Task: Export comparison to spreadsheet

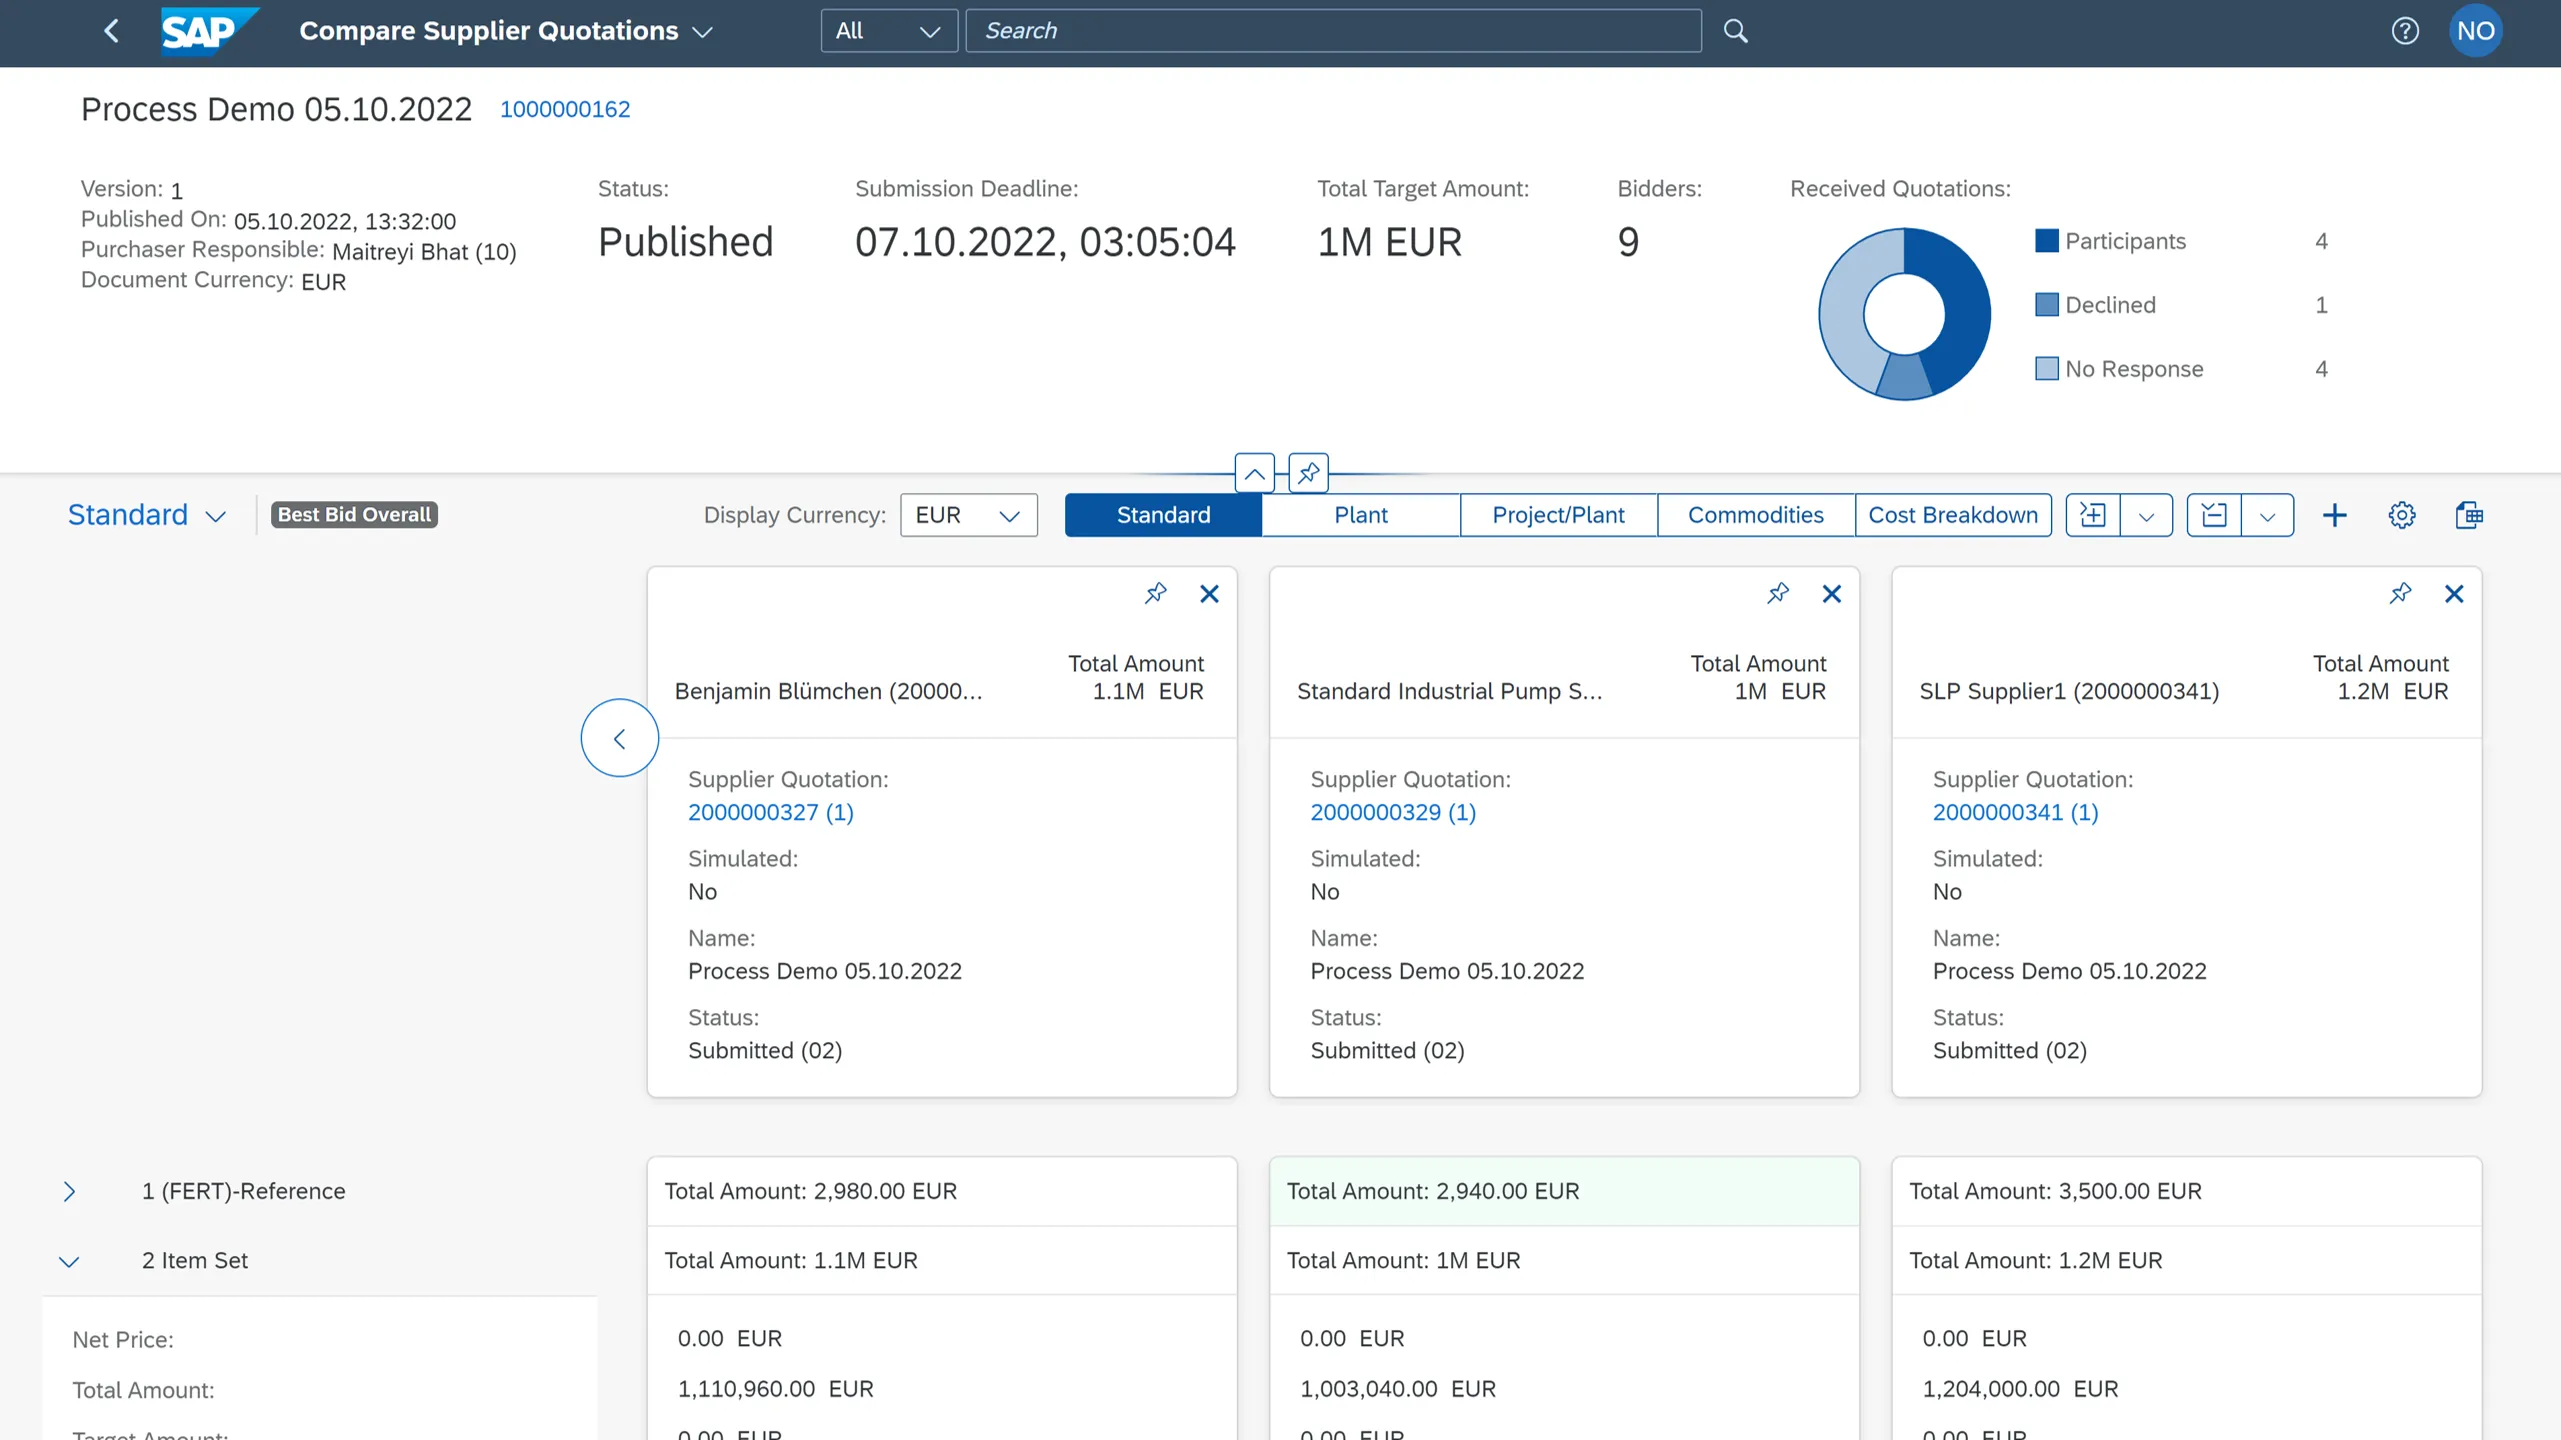Action: (x=2469, y=514)
